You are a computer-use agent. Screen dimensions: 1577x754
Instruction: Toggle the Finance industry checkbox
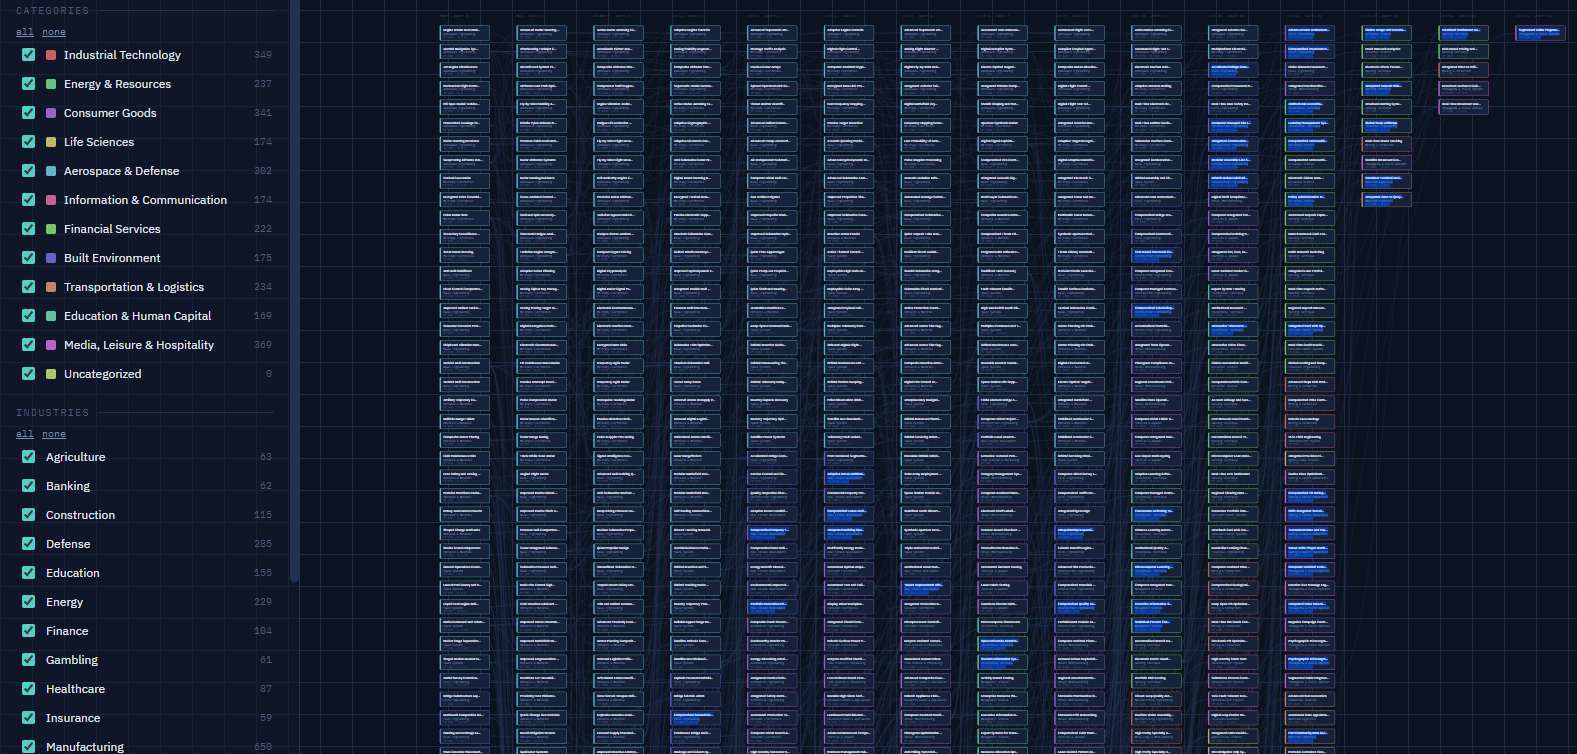click(29, 631)
